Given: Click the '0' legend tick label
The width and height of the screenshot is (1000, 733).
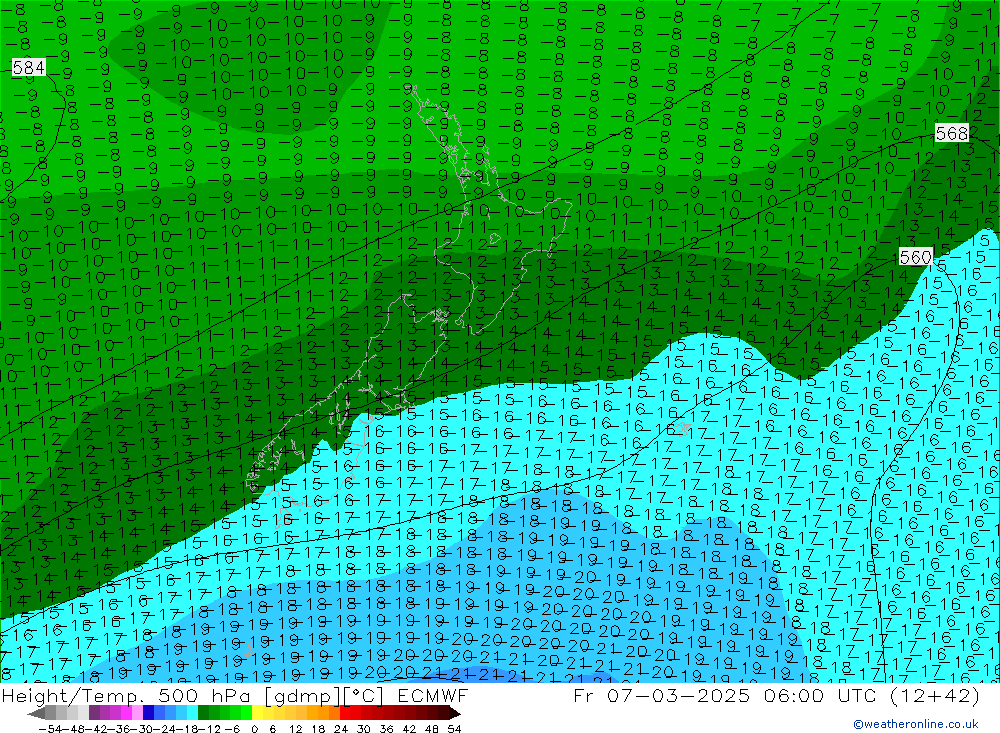Looking at the screenshot, I should click(x=254, y=729).
